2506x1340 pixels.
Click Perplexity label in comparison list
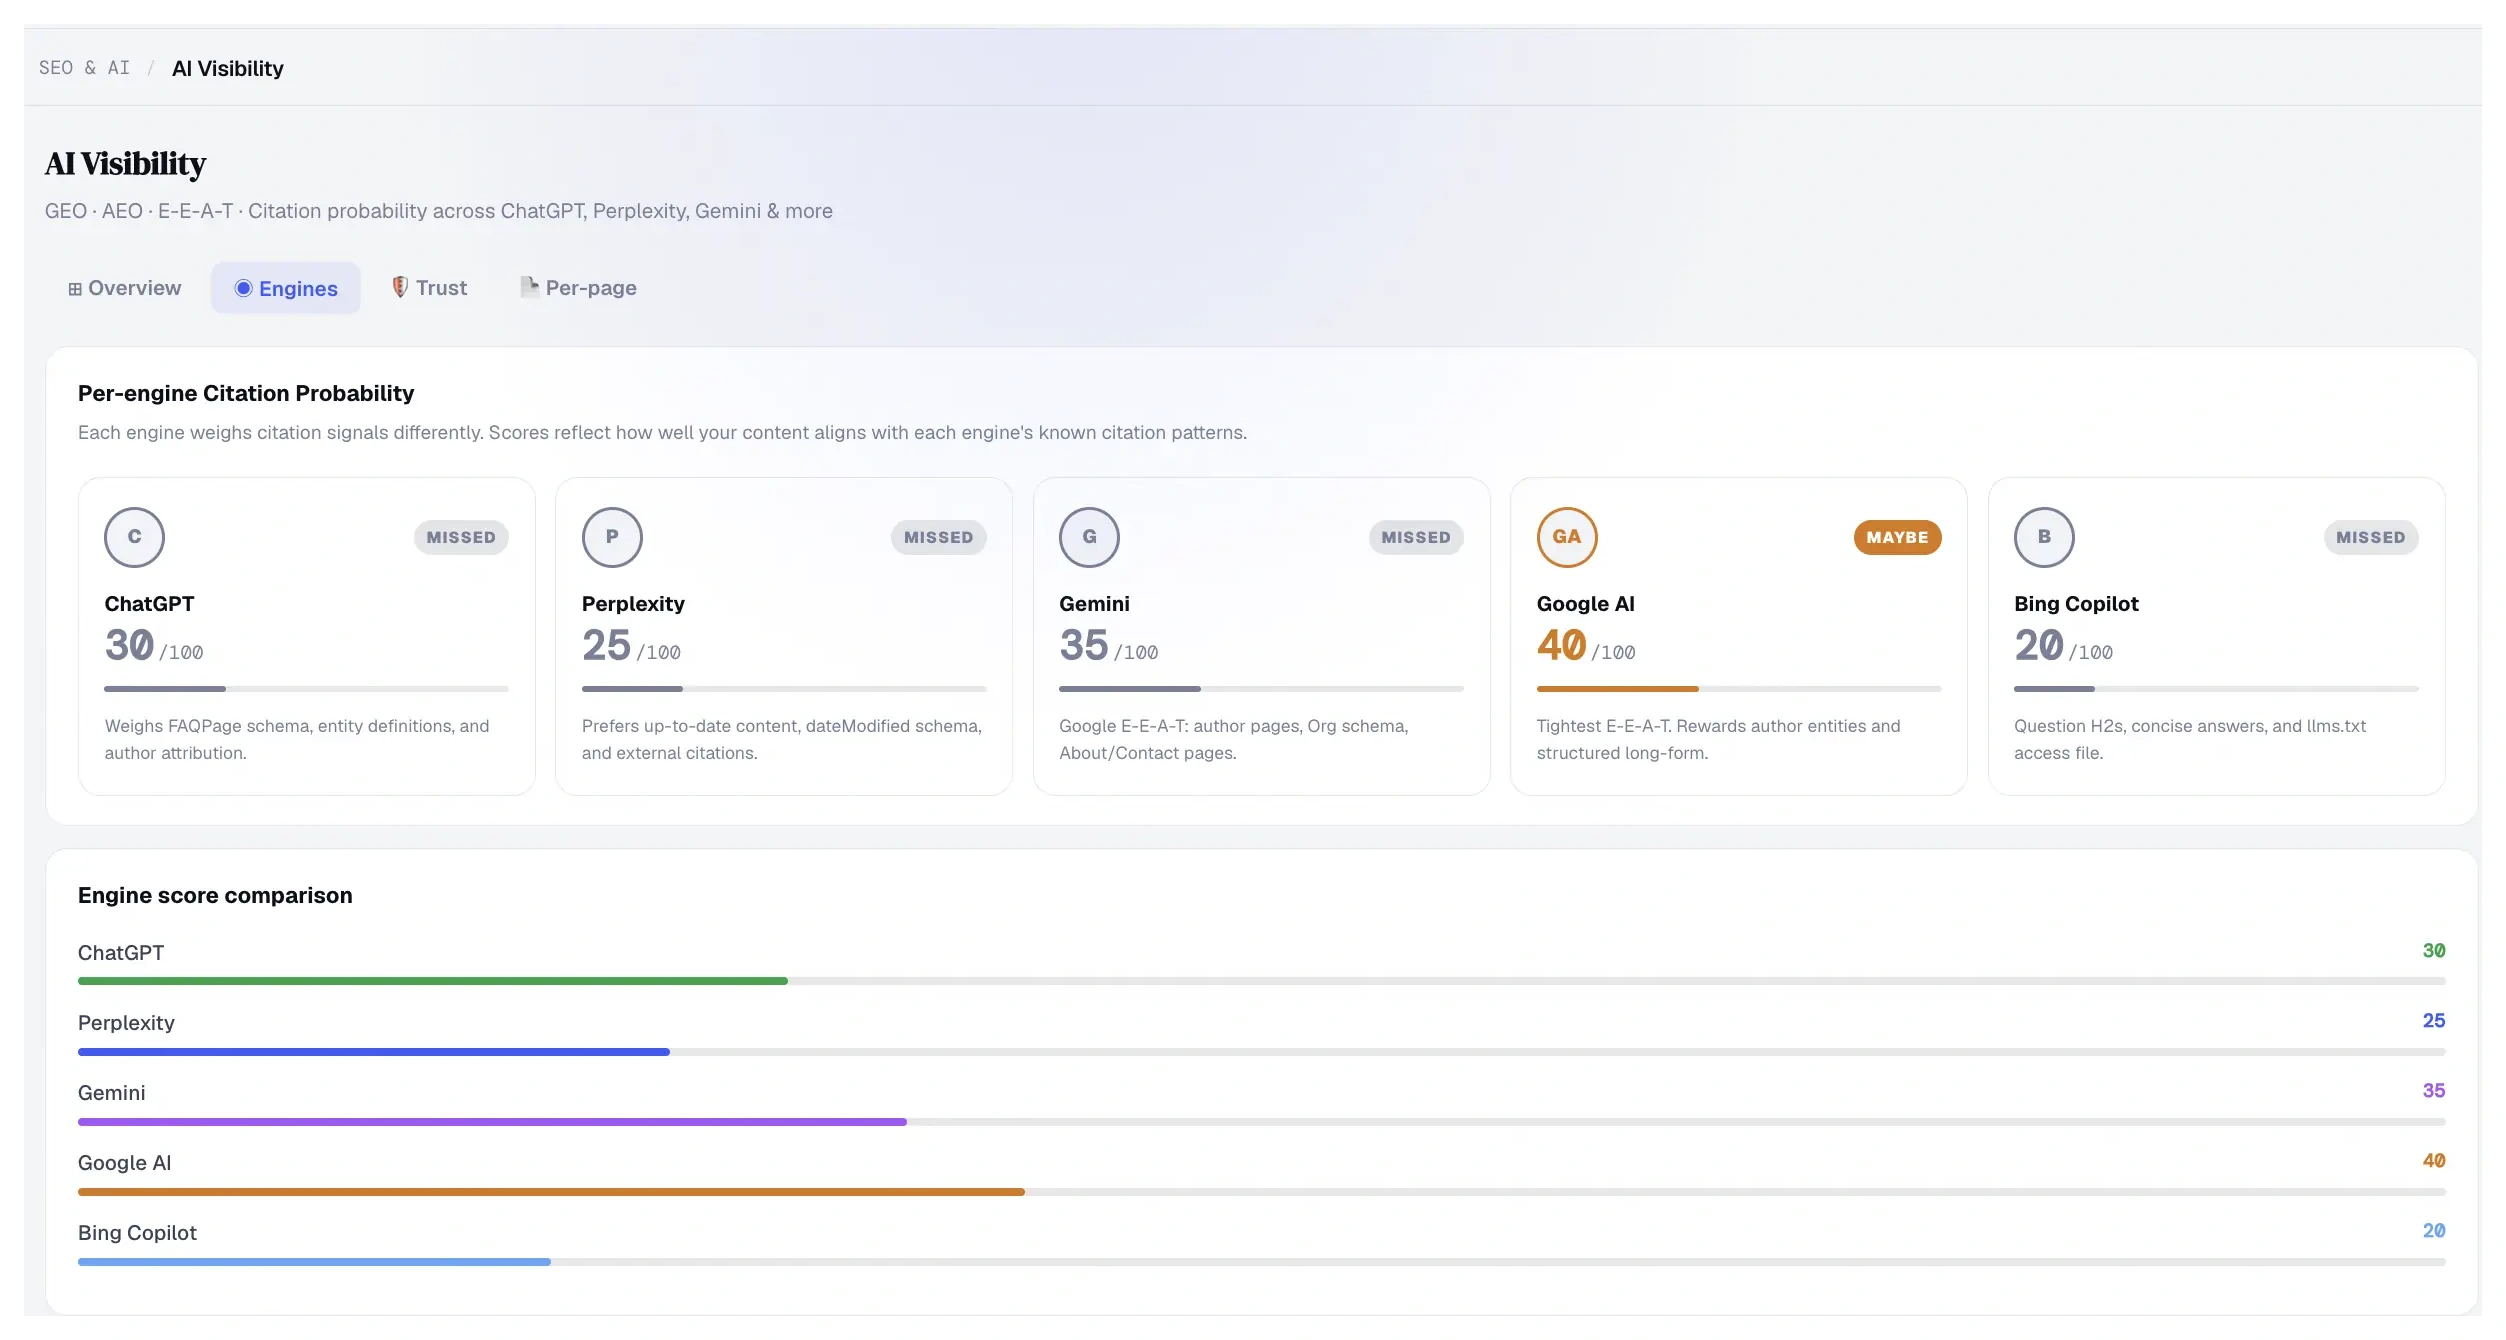[x=126, y=1023]
